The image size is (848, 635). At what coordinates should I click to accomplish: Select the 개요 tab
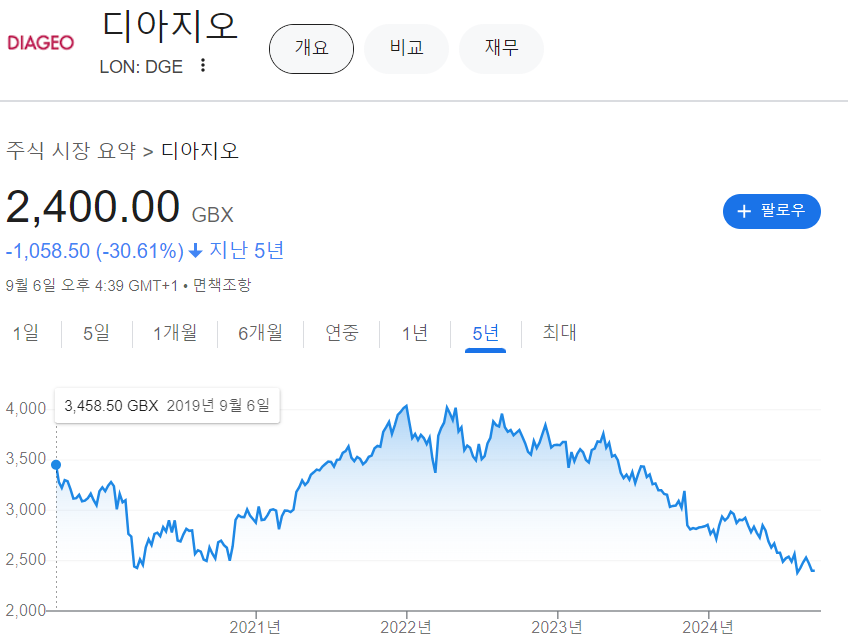312,49
